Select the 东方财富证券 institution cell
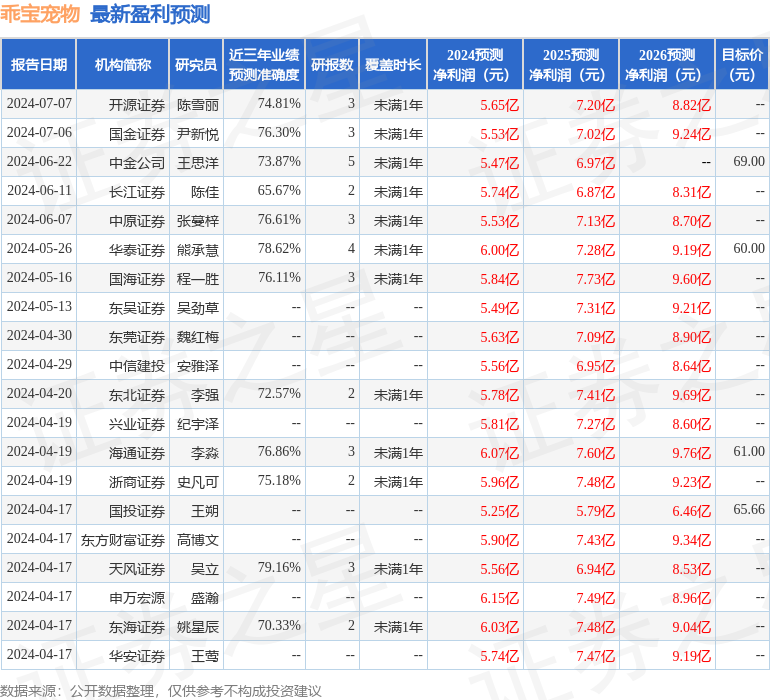 (x=123, y=539)
